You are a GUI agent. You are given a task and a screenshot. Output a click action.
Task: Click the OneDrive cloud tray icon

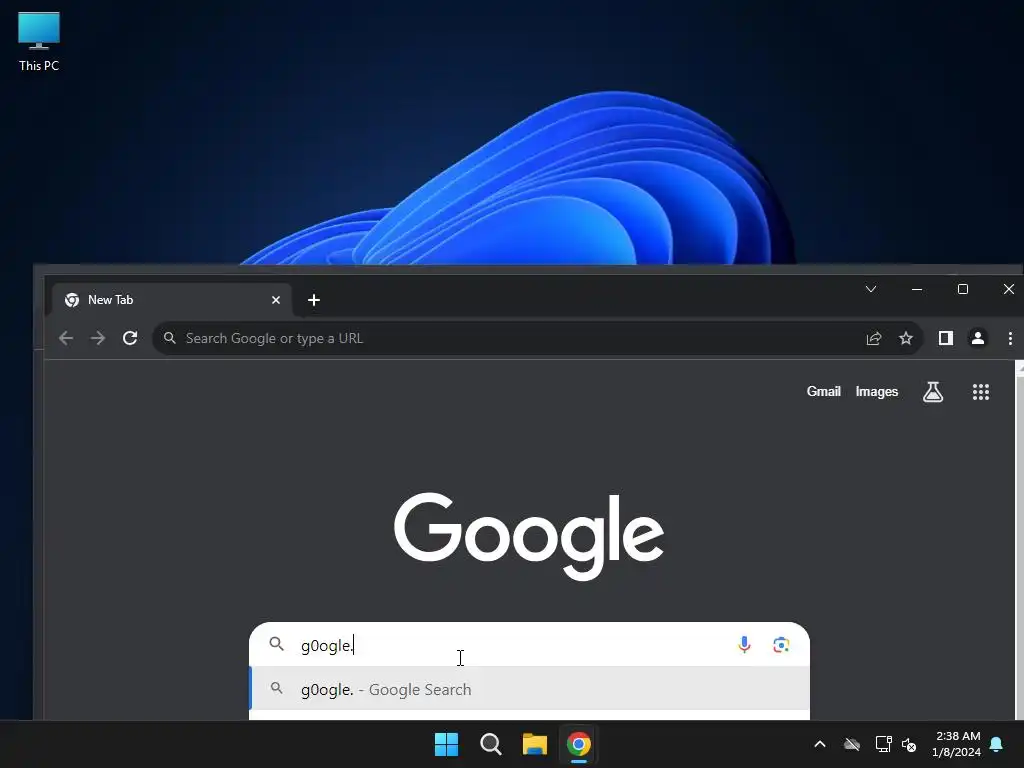coord(852,744)
